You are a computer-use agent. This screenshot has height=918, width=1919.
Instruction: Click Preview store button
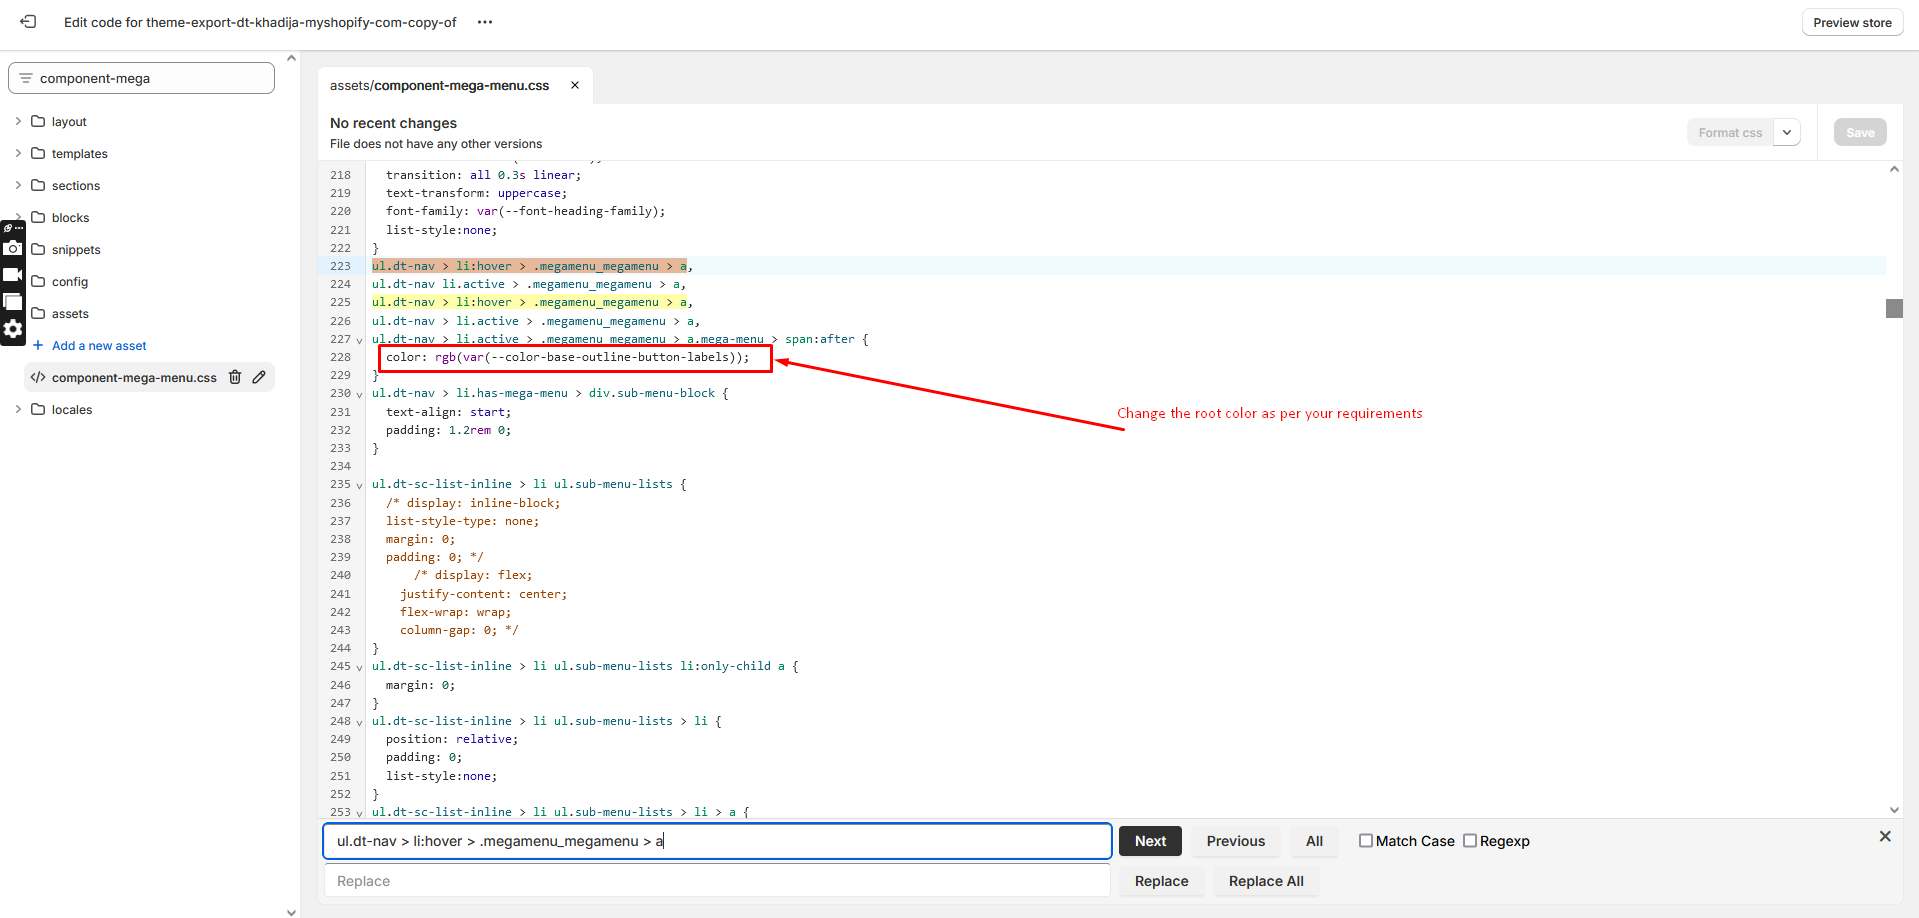tap(1852, 22)
